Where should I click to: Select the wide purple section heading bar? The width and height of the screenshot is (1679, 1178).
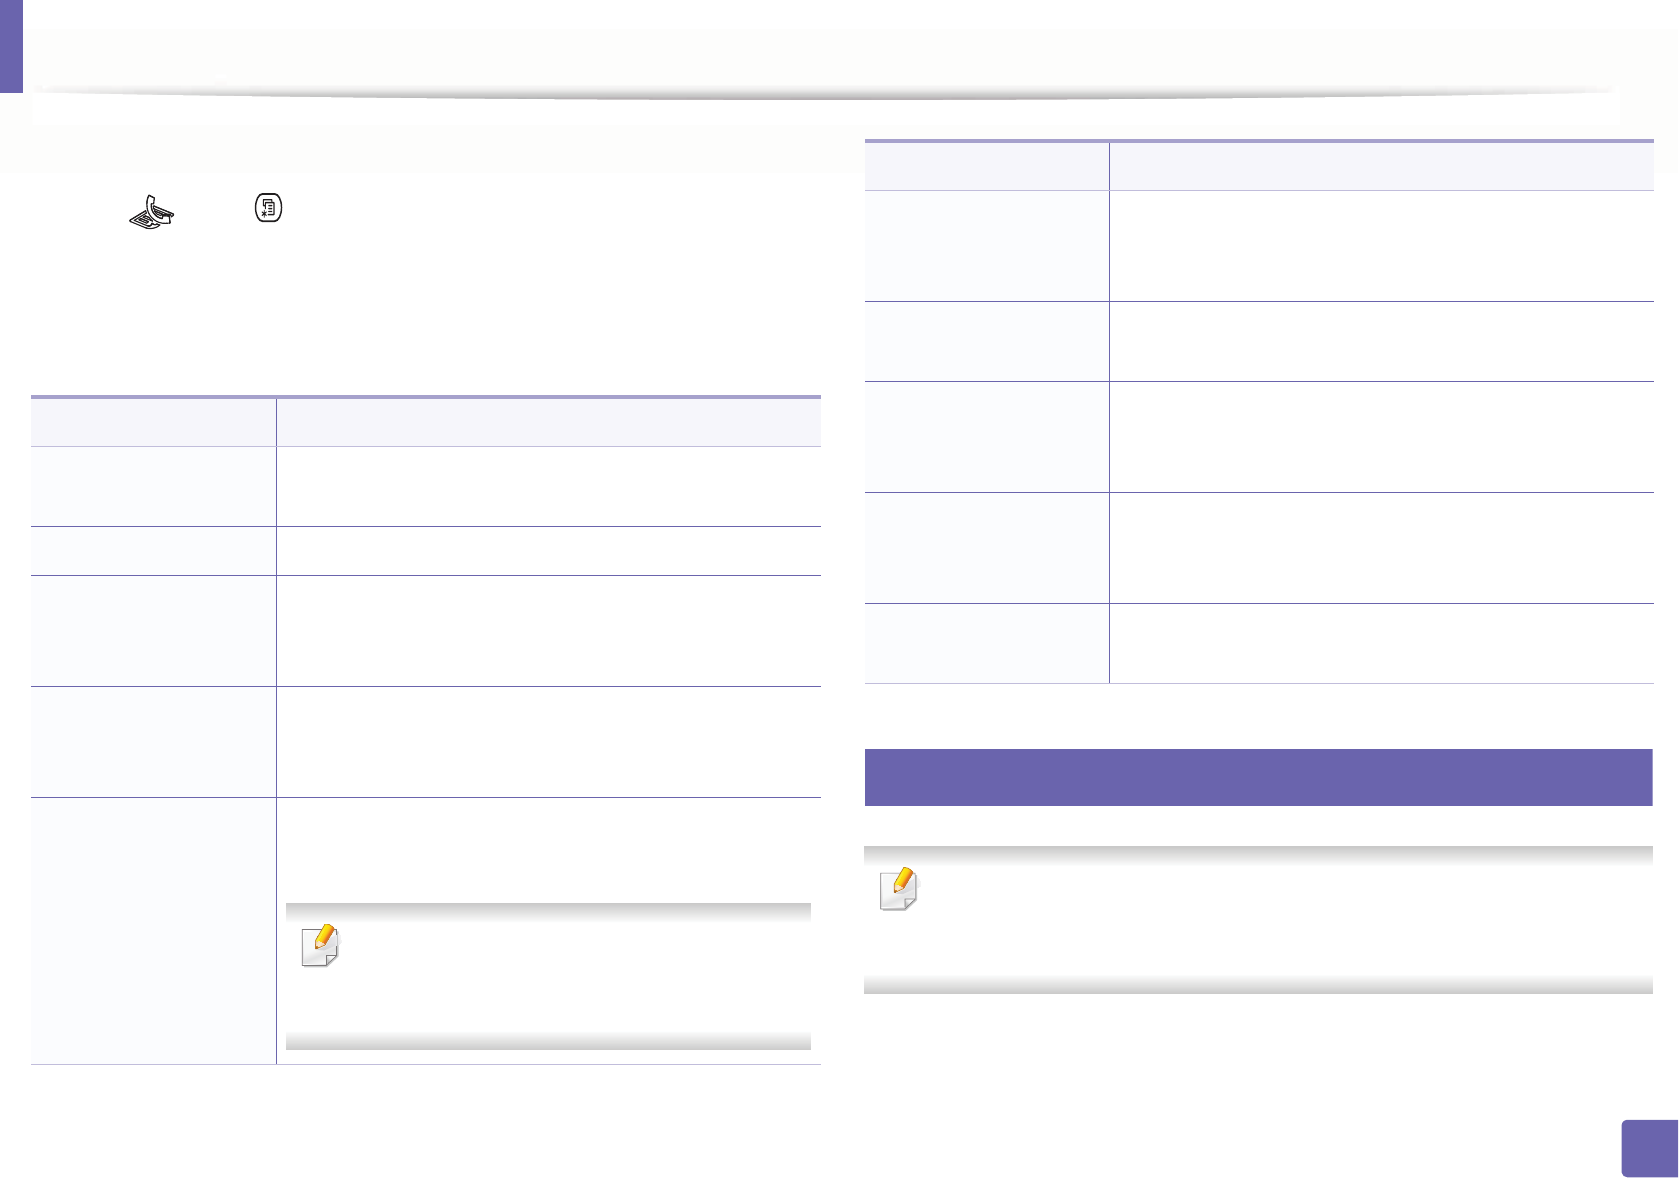coord(1258,777)
